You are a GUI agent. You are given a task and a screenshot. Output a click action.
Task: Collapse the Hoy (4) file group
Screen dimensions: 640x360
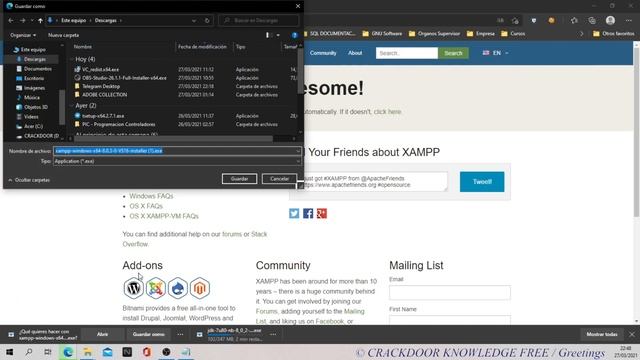click(71, 59)
